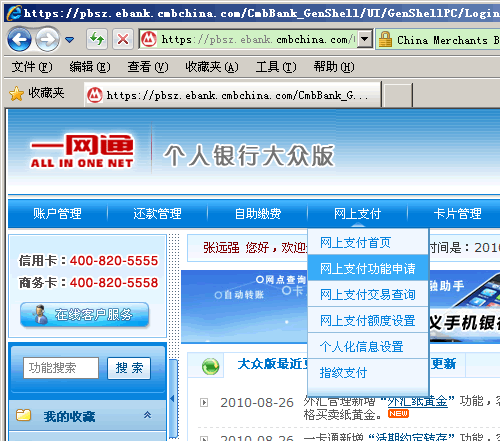Open the address bar dropdown arrow
500x441 pixels.
(365, 39)
